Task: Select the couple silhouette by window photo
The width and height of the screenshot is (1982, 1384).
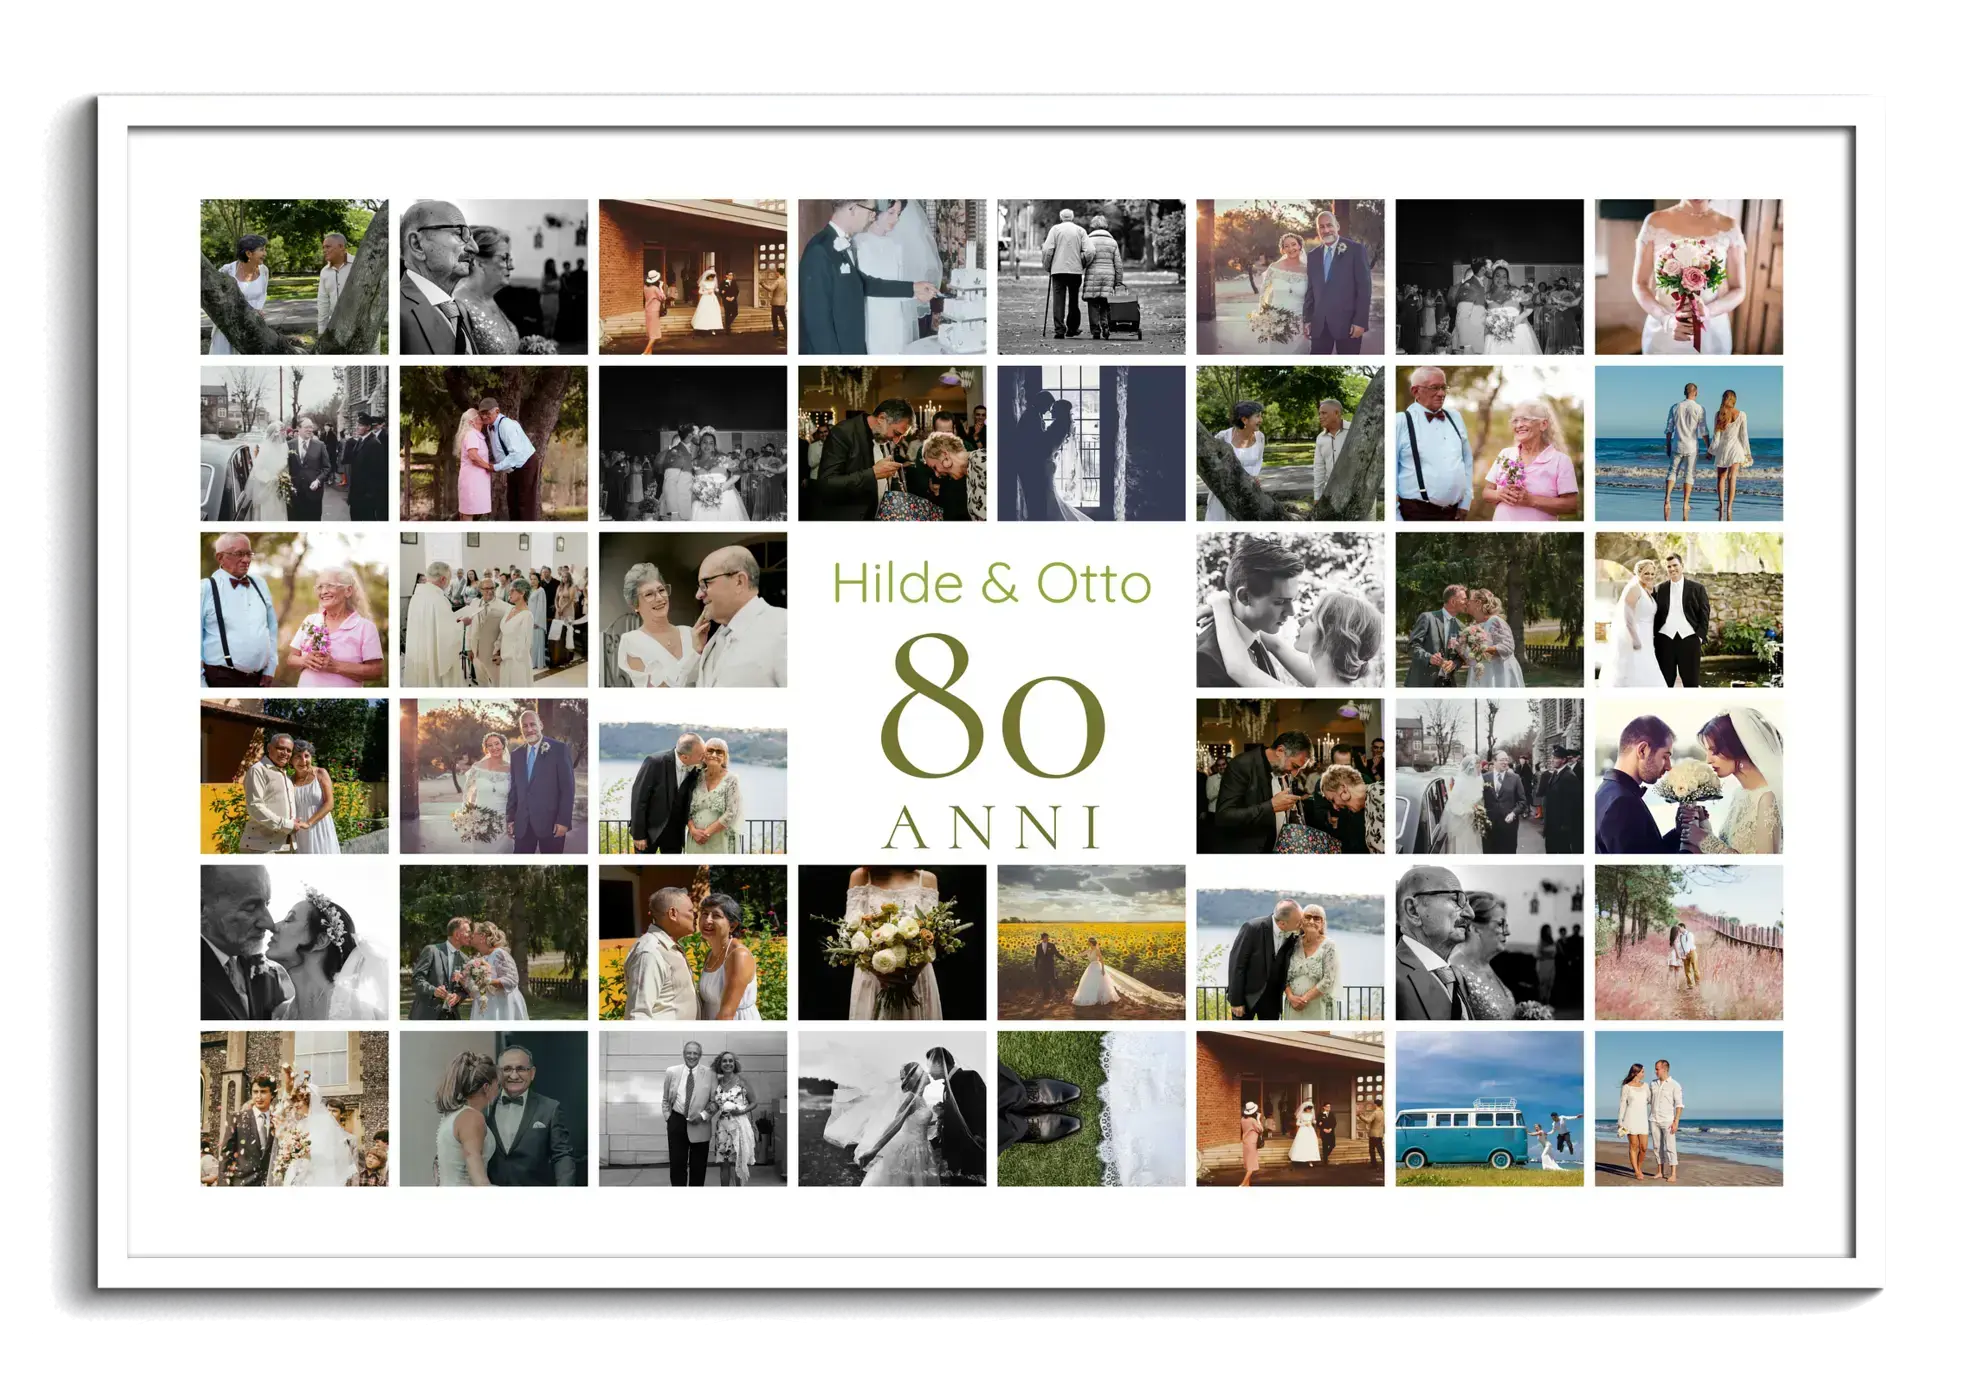Action: [x=1091, y=443]
